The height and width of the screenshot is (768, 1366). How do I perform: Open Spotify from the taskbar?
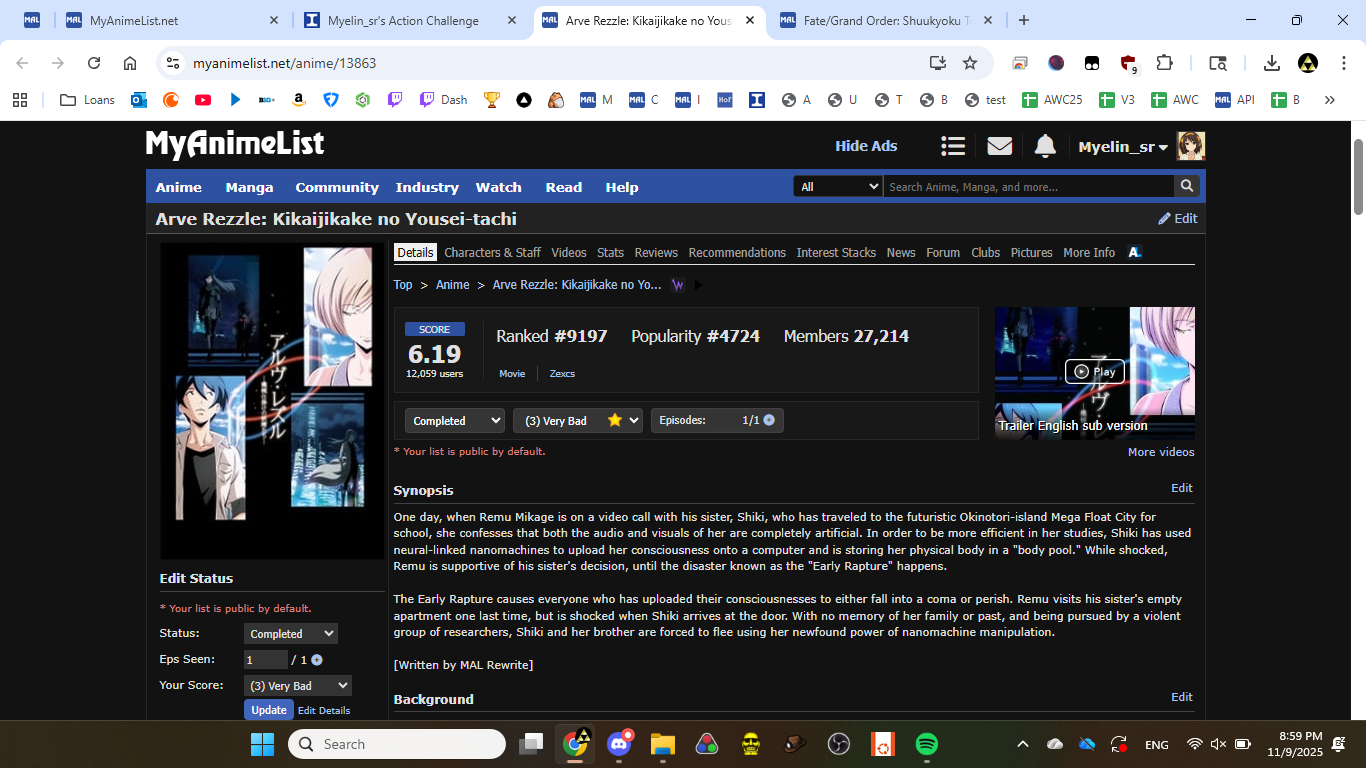927,744
